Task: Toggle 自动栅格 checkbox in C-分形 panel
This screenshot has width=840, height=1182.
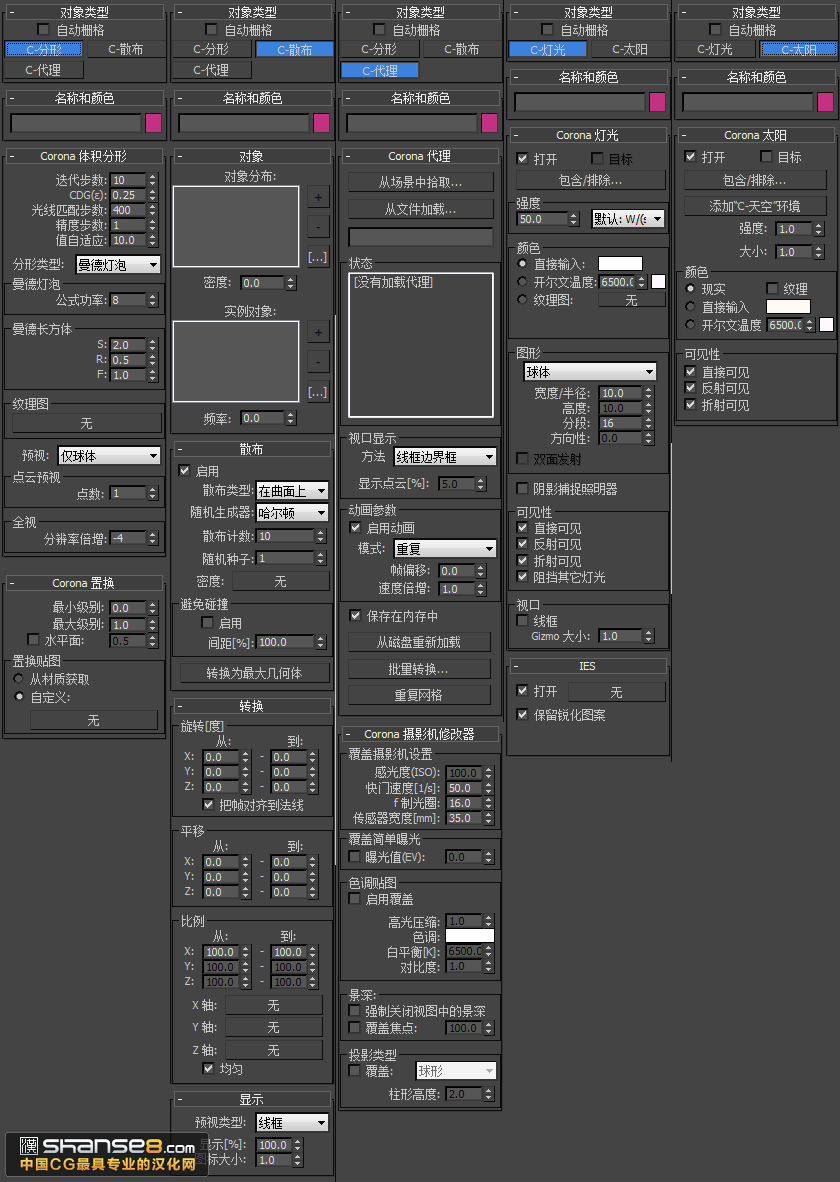Action: 43,29
